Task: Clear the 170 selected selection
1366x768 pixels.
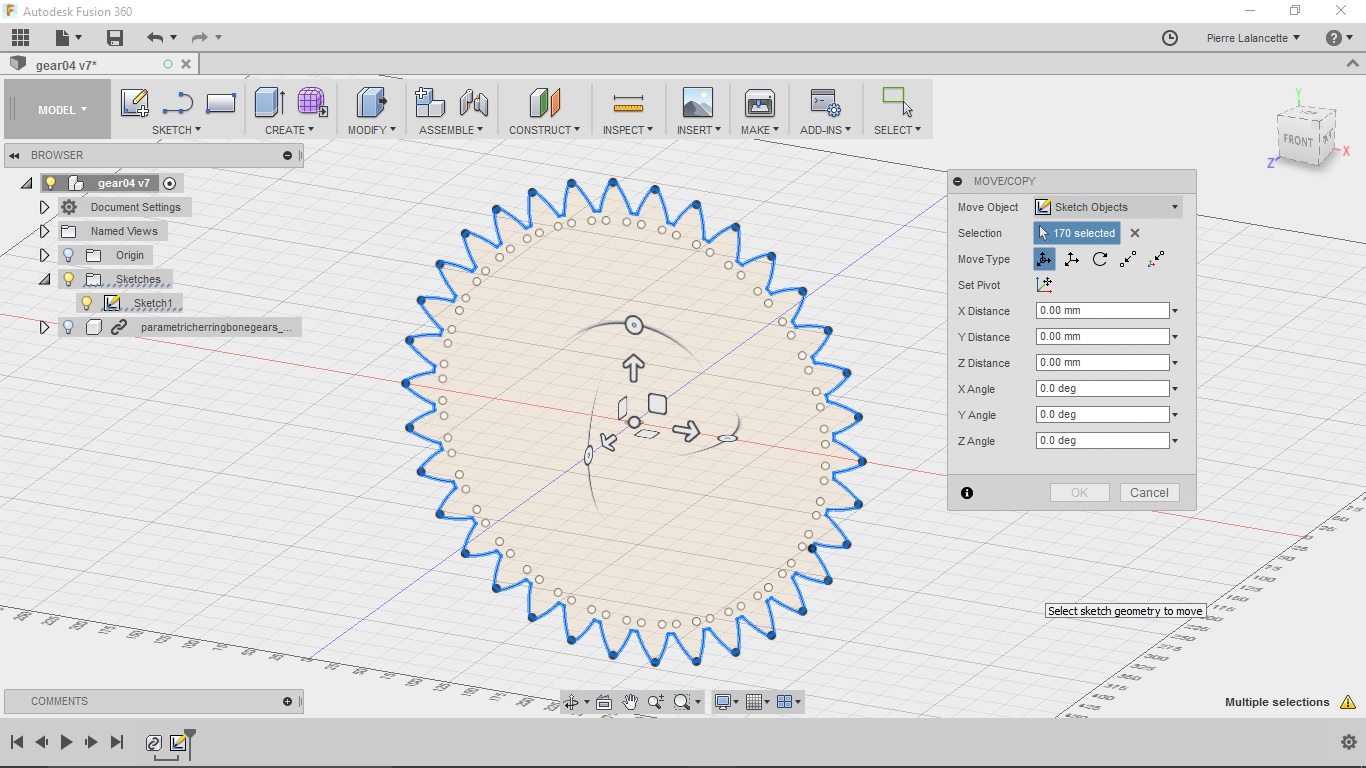Action: (1135, 233)
